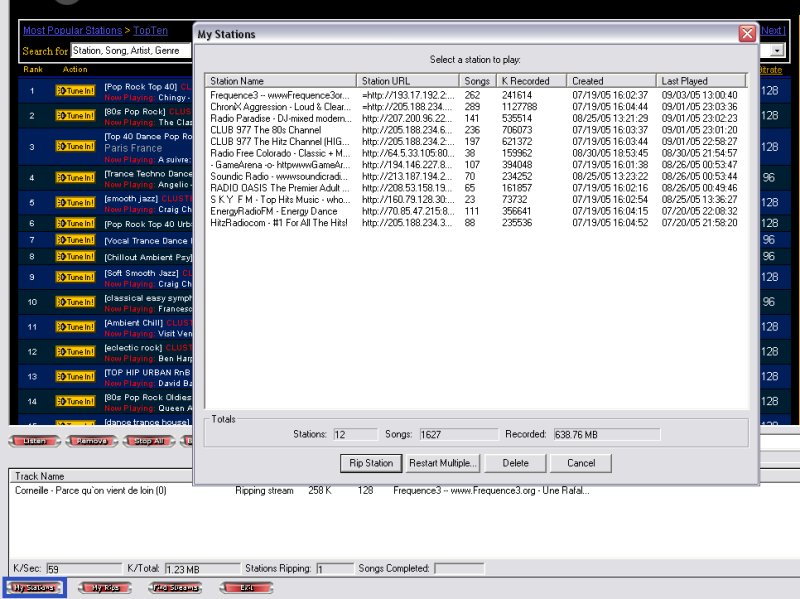Sort by Station Name column header
800x599 pixels.
281,81
